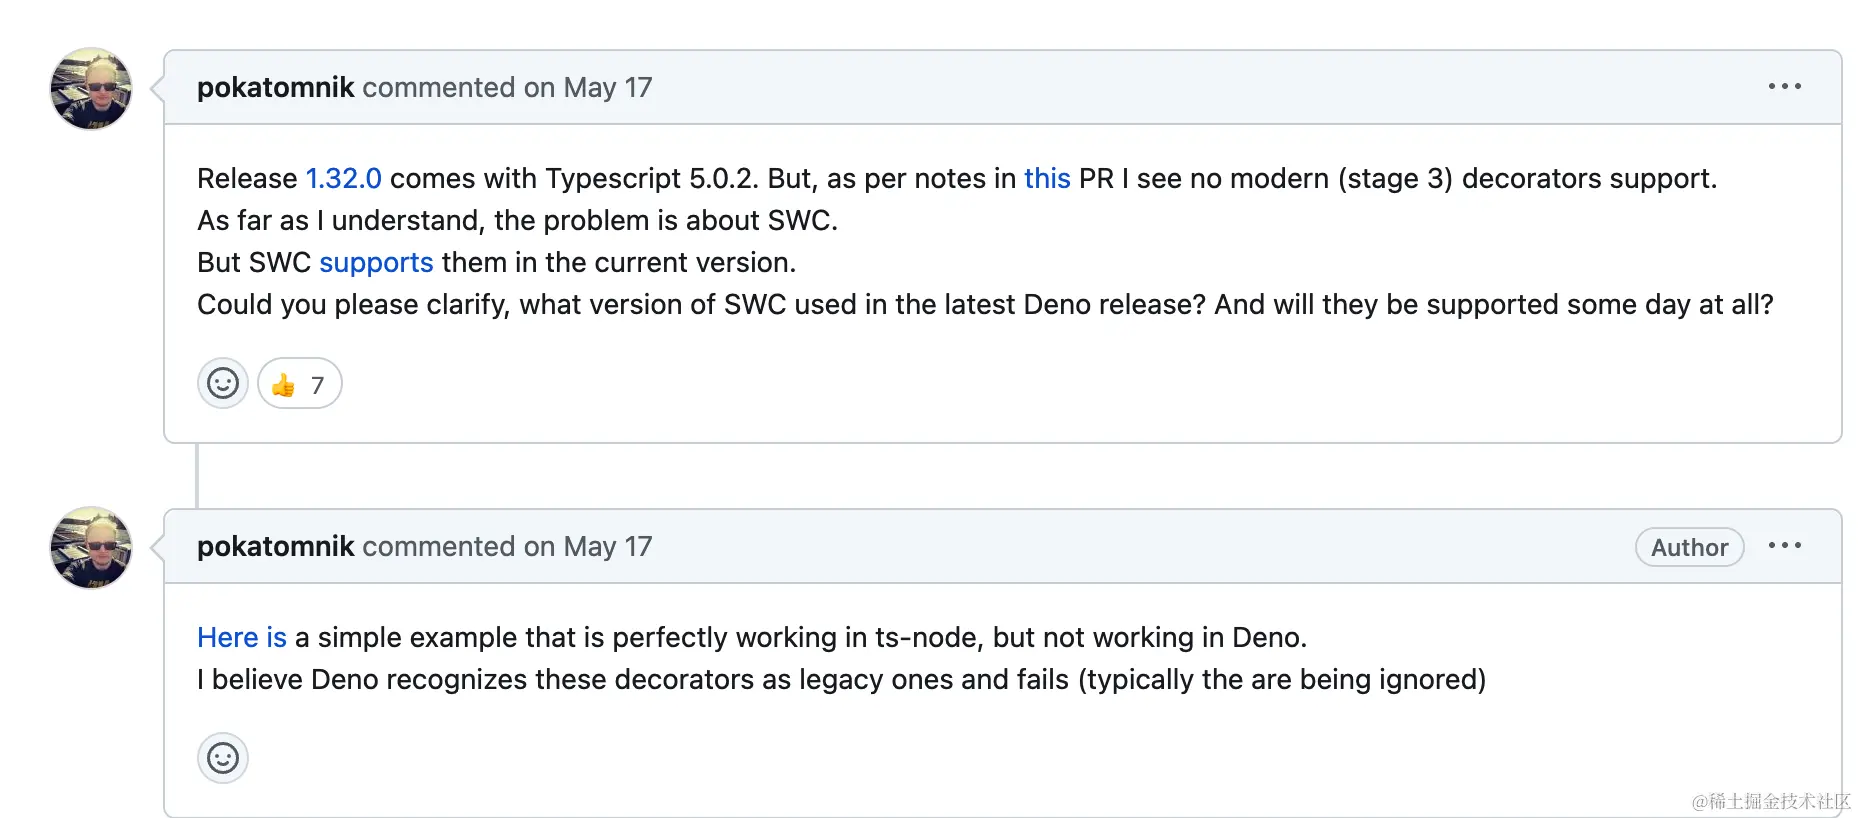The height and width of the screenshot is (818, 1858).
Task: Follow the "supports" SWC link
Action: point(376,263)
